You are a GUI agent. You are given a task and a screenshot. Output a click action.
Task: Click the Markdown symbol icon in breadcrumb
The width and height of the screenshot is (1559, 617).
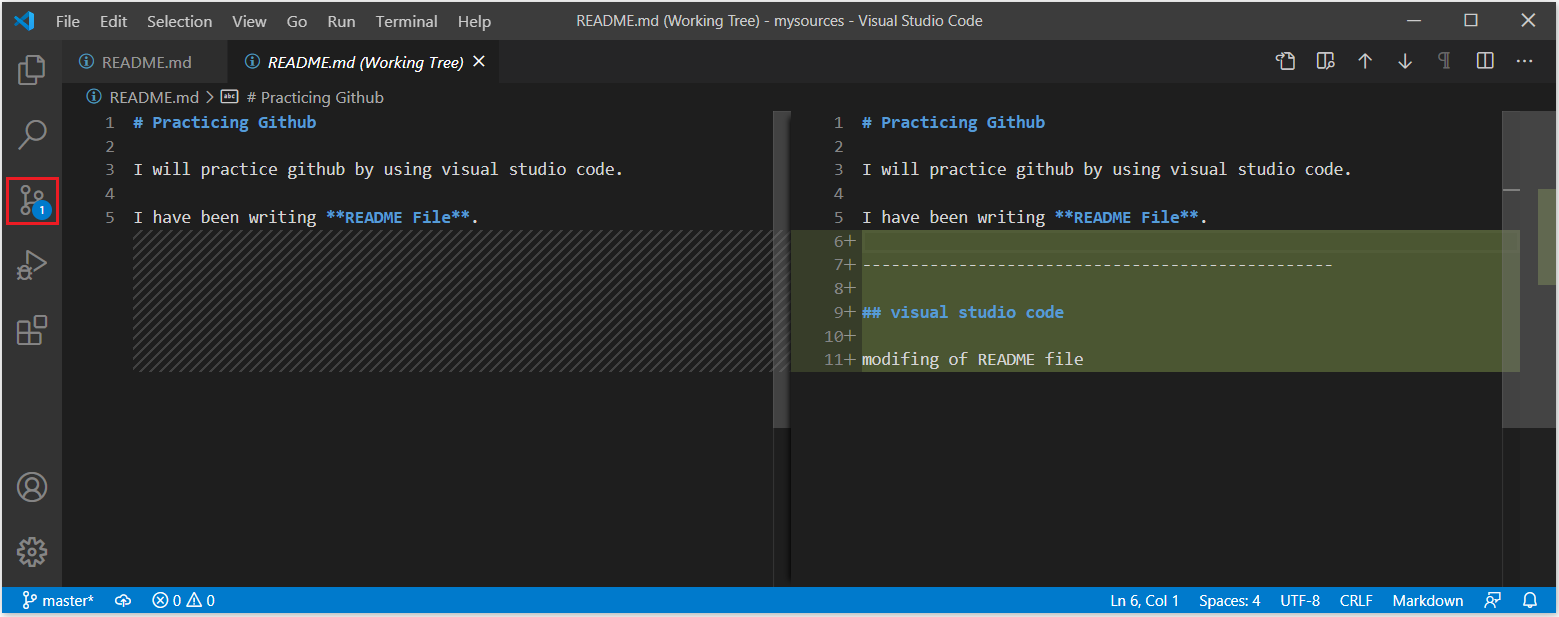(x=229, y=97)
